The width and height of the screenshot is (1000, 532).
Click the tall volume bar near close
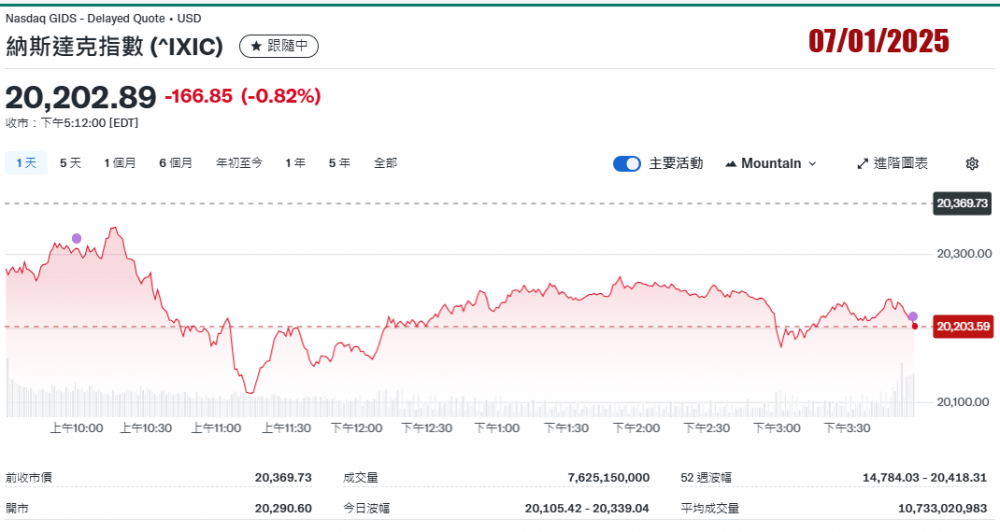pos(902,390)
